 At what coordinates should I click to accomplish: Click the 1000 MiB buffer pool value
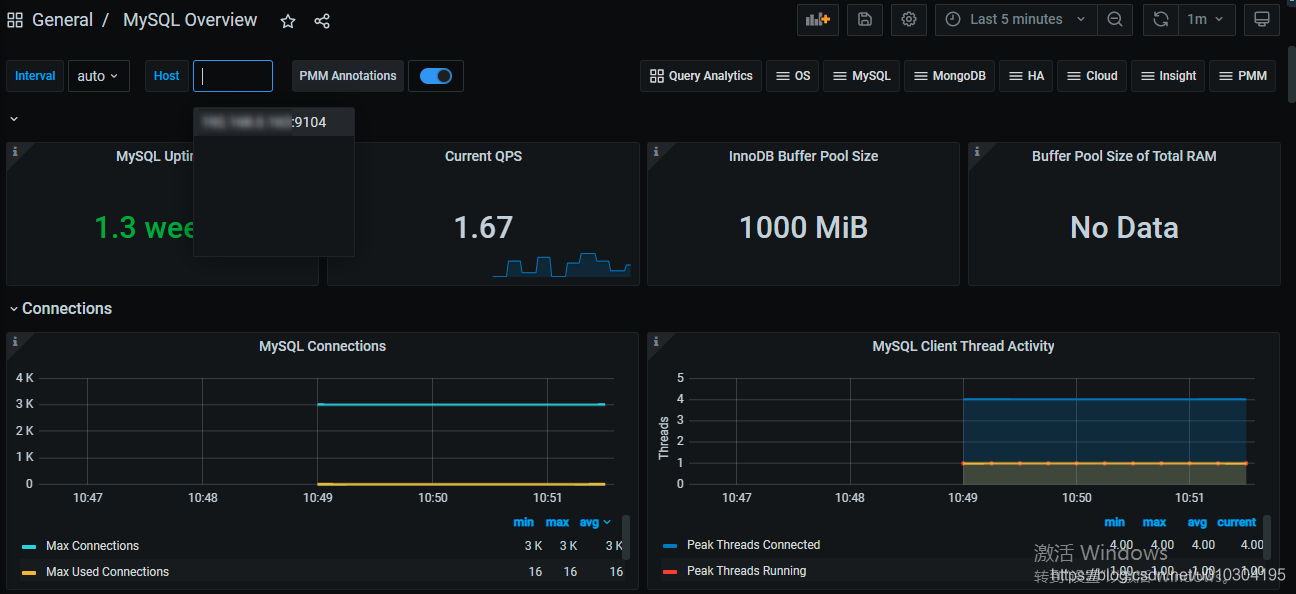pyautogui.click(x=803, y=228)
